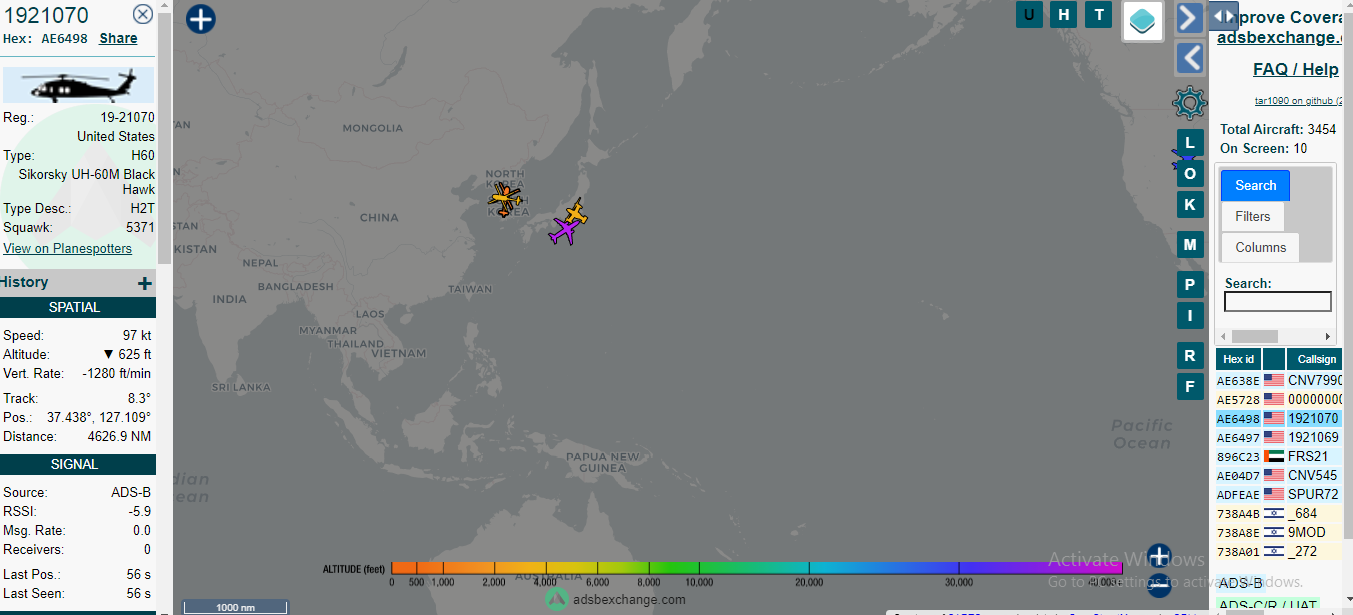The height and width of the screenshot is (615, 1353).
Task: Click the map zoom-out minus button
Action: pos(1159,587)
